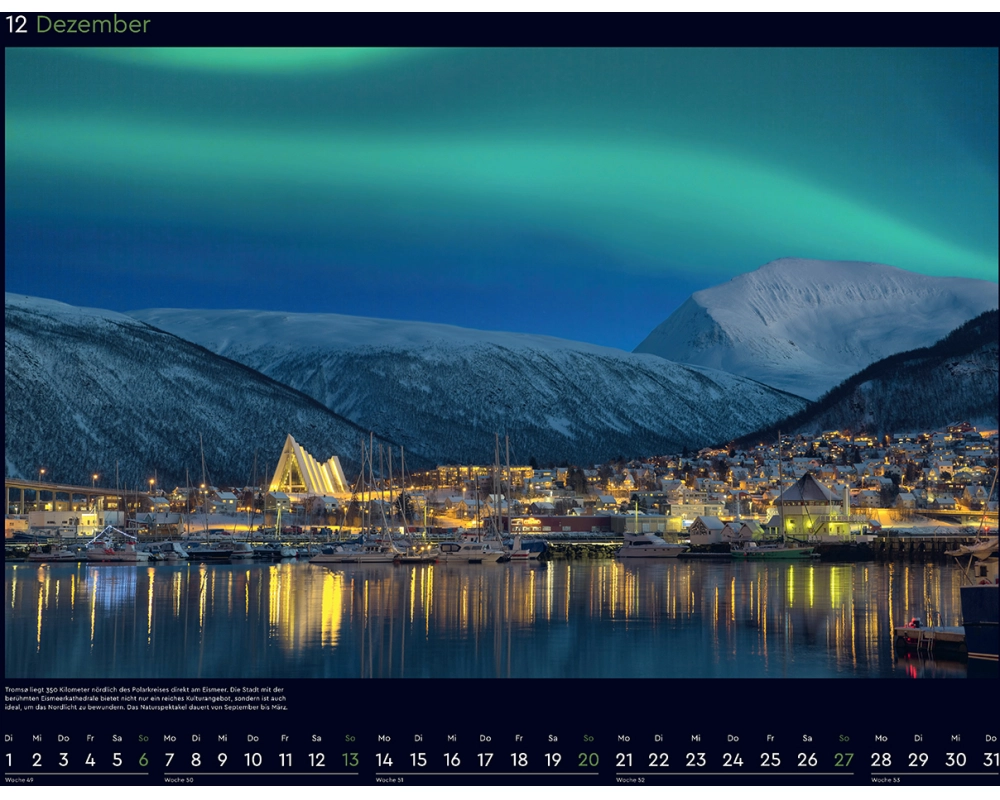1000x800 pixels.
Task: Pick Sunday December 20
Action: tap(588, 760)
